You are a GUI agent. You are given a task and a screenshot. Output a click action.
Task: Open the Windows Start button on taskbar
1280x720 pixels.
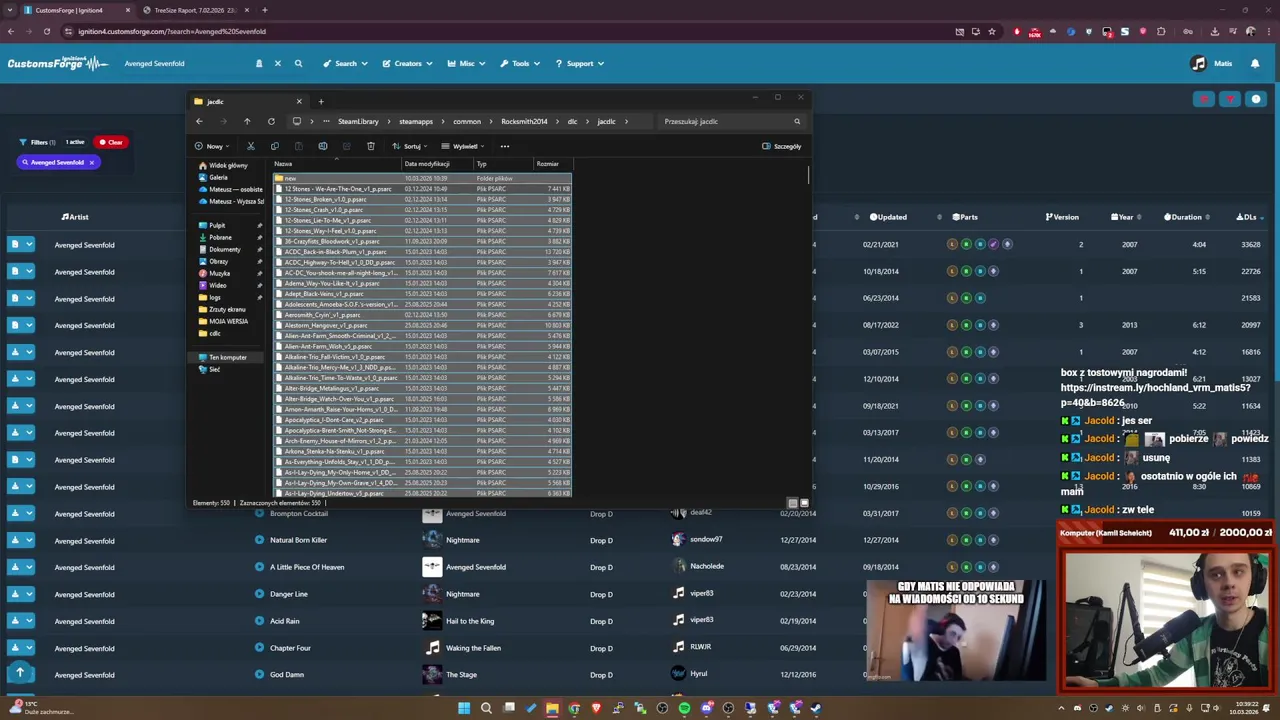coord(464,708)
